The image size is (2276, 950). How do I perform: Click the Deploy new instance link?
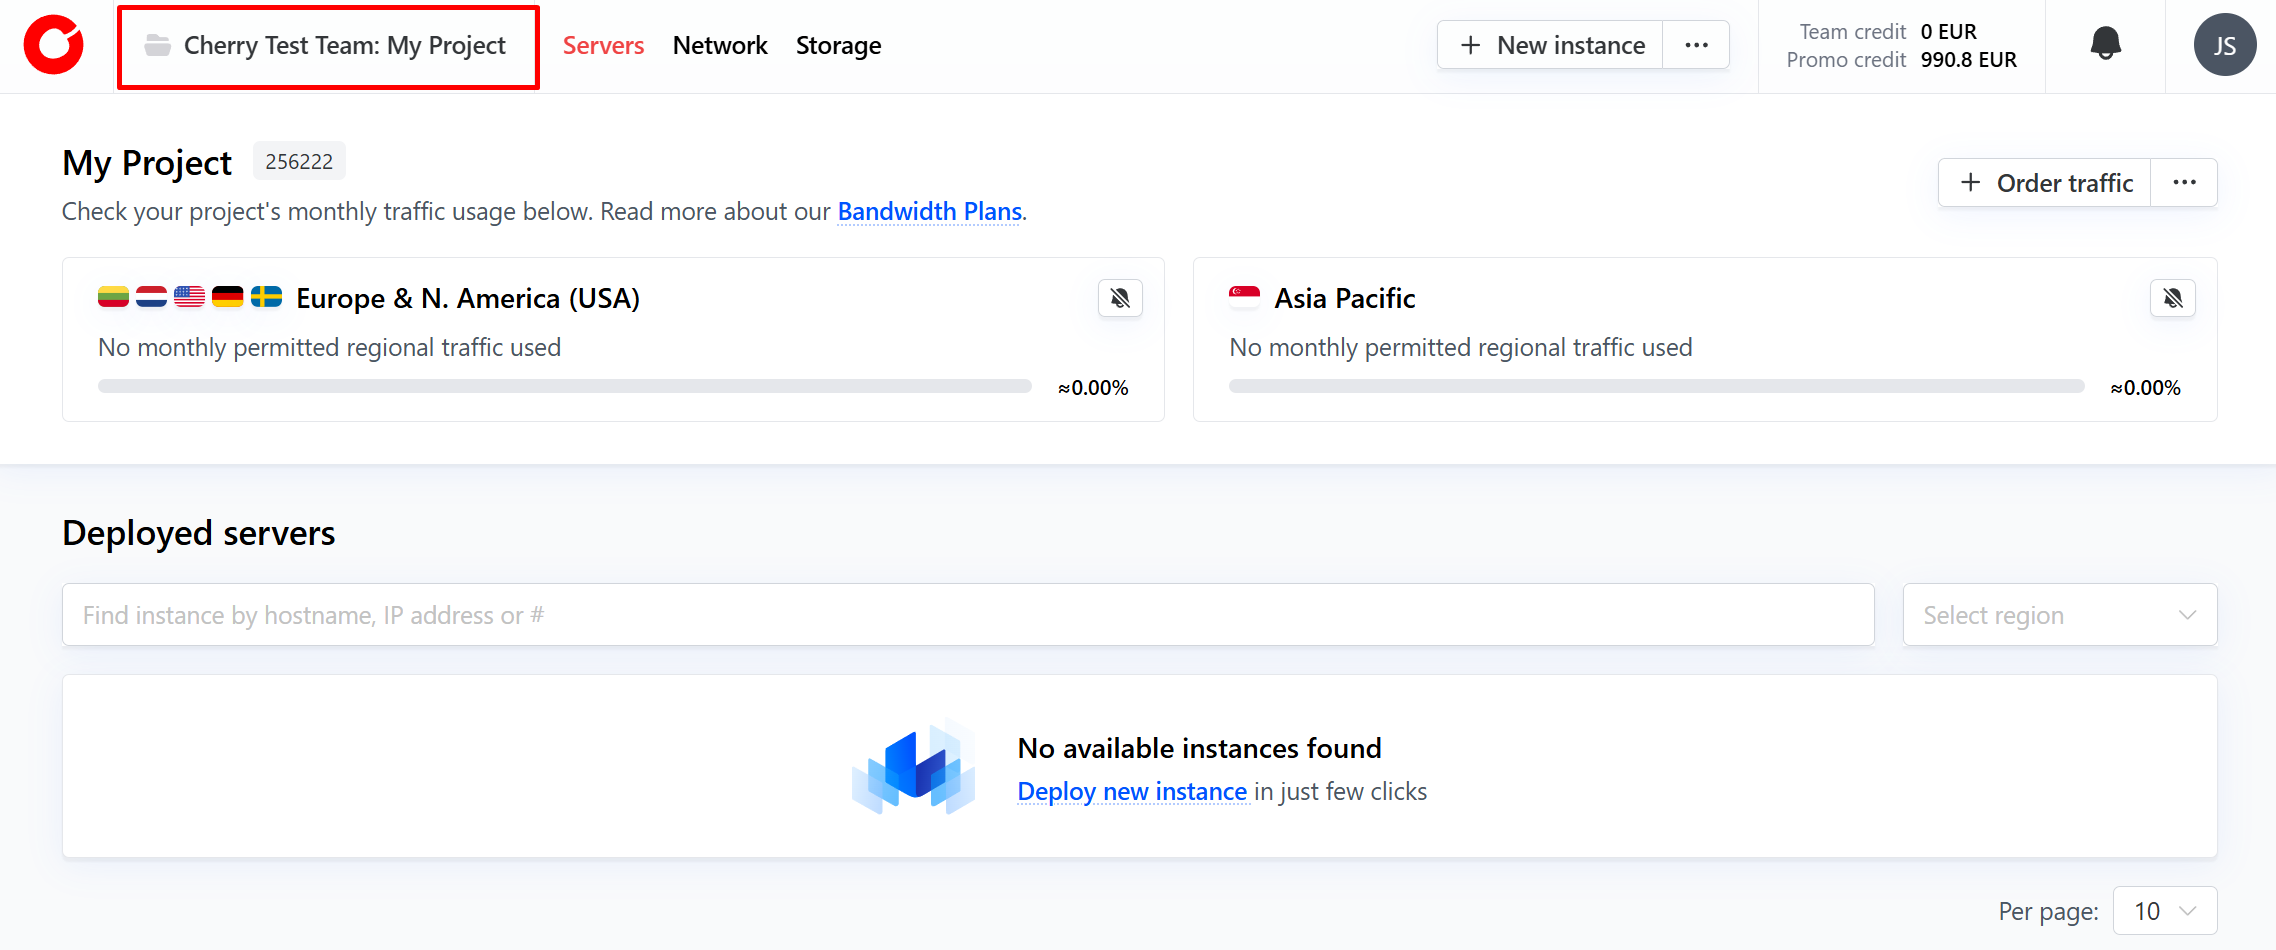click(x=1132, y=792)
